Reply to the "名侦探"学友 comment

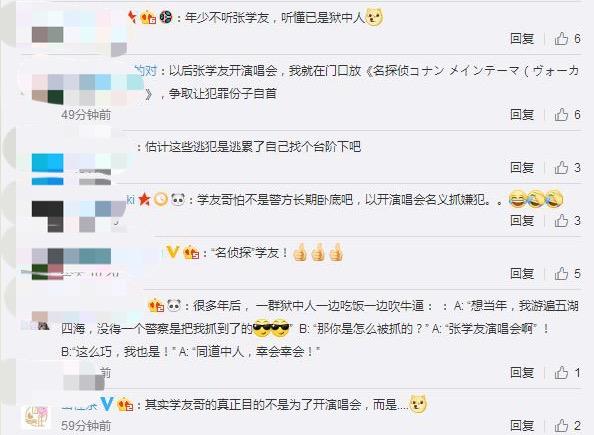point(522,274)
